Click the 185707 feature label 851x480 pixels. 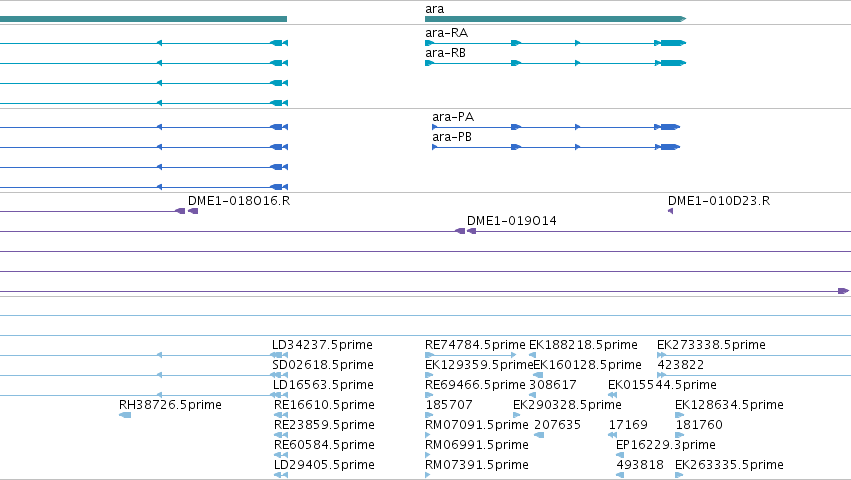pos(449,405)
